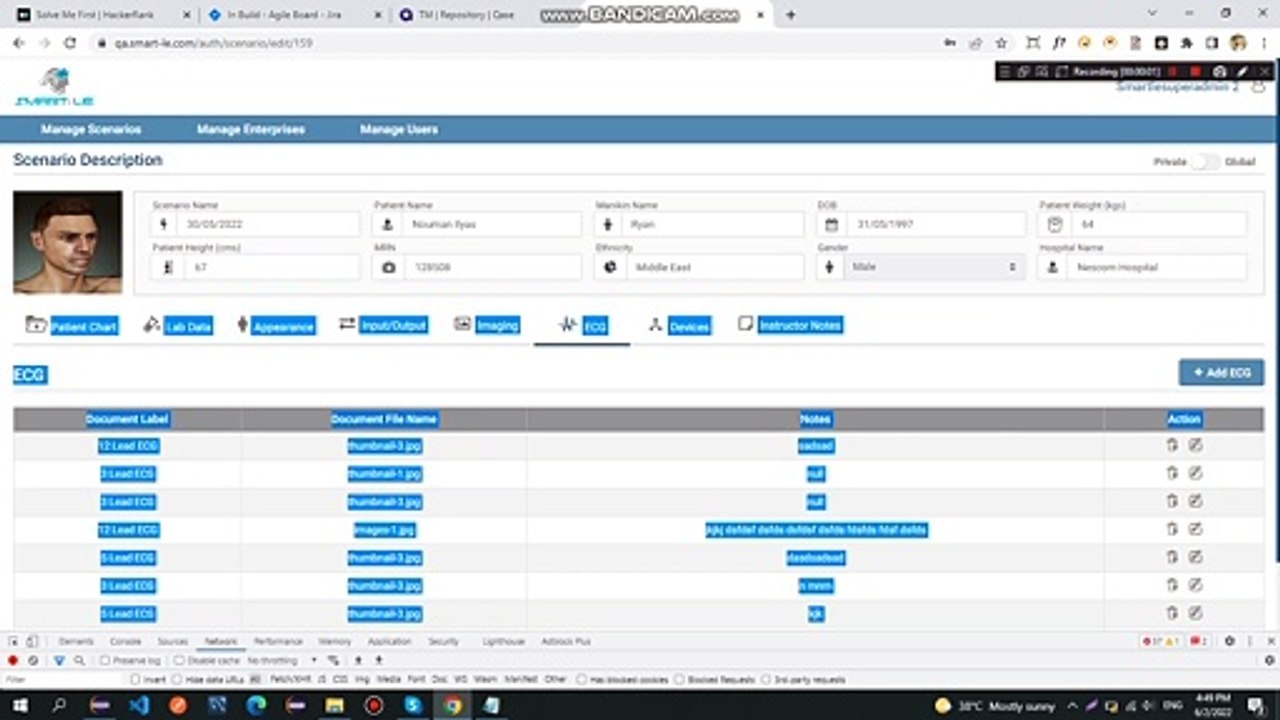
Task: Open Manage Users menu
Action: [399, 130]
